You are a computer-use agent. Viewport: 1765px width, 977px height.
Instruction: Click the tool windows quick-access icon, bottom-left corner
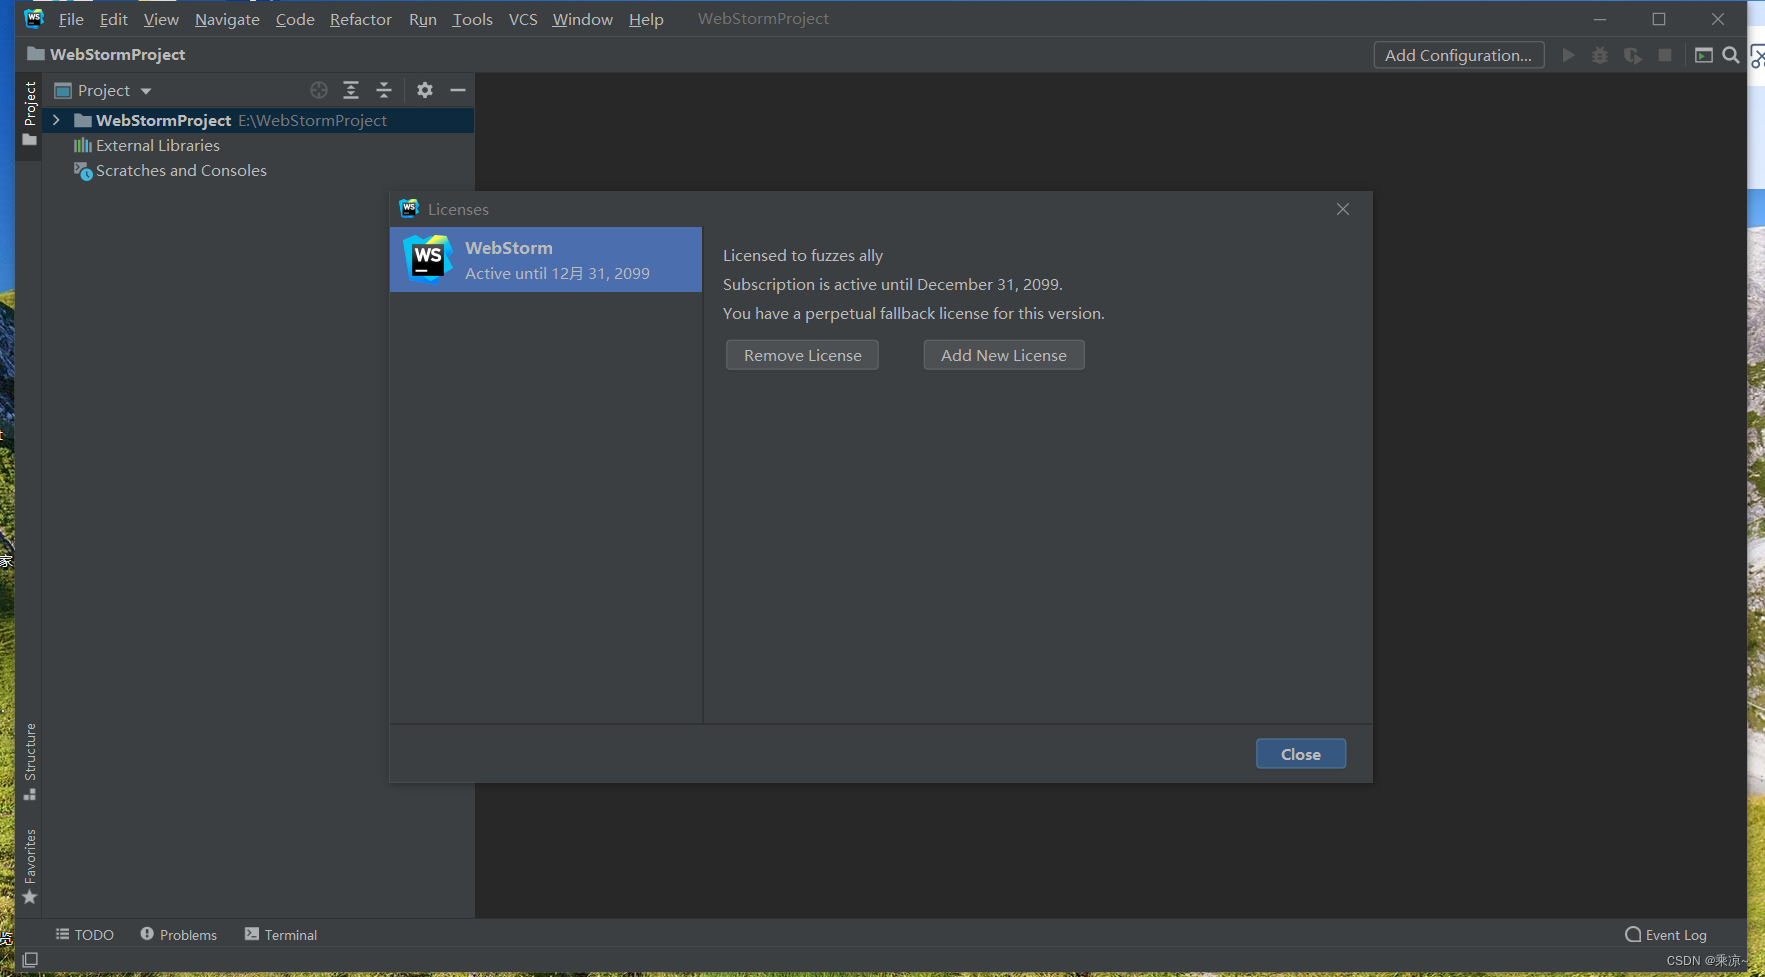[30, 960]
